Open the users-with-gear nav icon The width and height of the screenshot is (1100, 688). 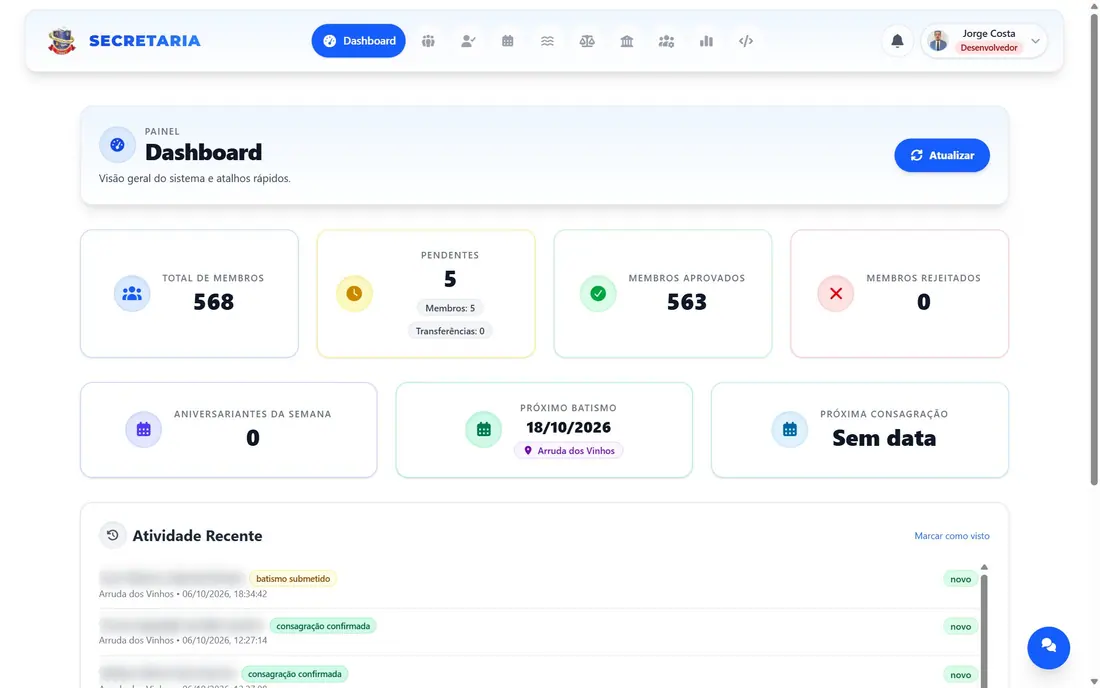tap(666, 41)
